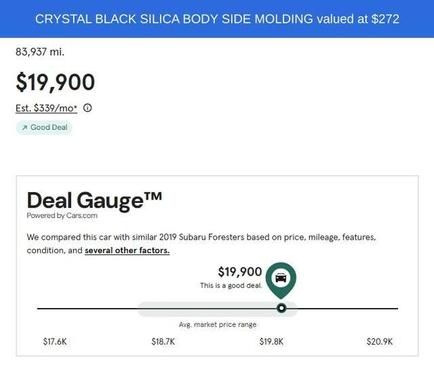This screenshot has width=434, height=378.
Task: Click the Powered by Cars.com text
Action: (62, 216)
